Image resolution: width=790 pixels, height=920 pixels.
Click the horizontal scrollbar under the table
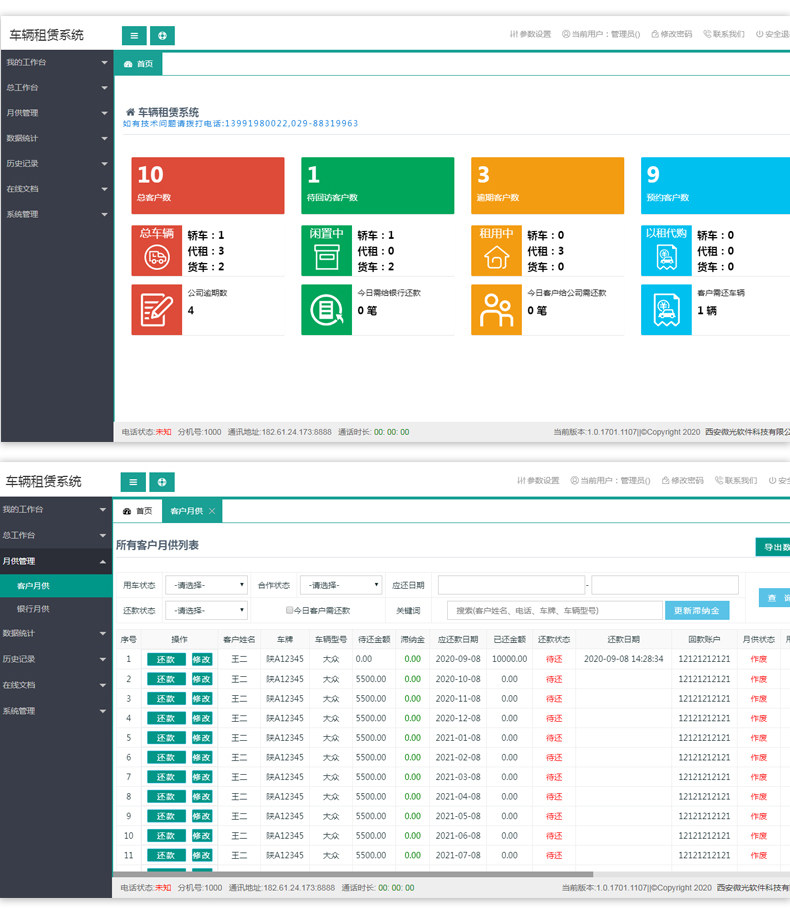click(353, 874)
